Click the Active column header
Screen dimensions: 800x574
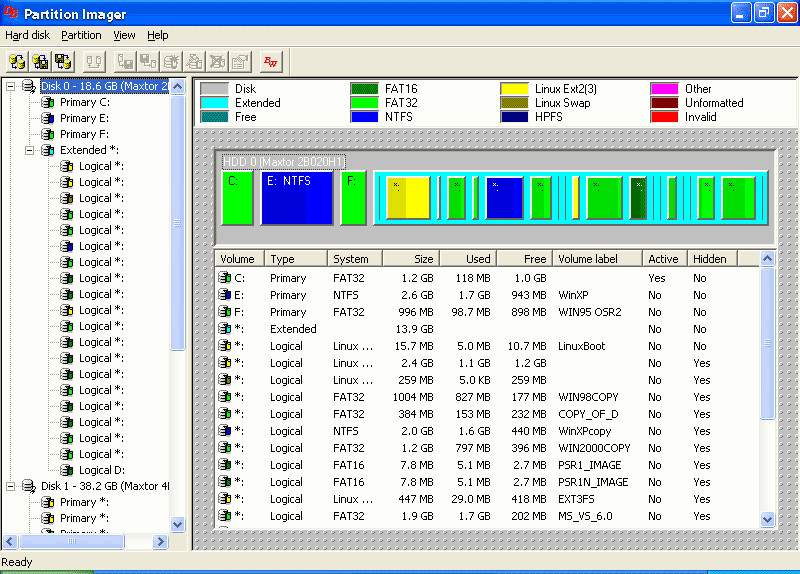click(x=665, y=259)
